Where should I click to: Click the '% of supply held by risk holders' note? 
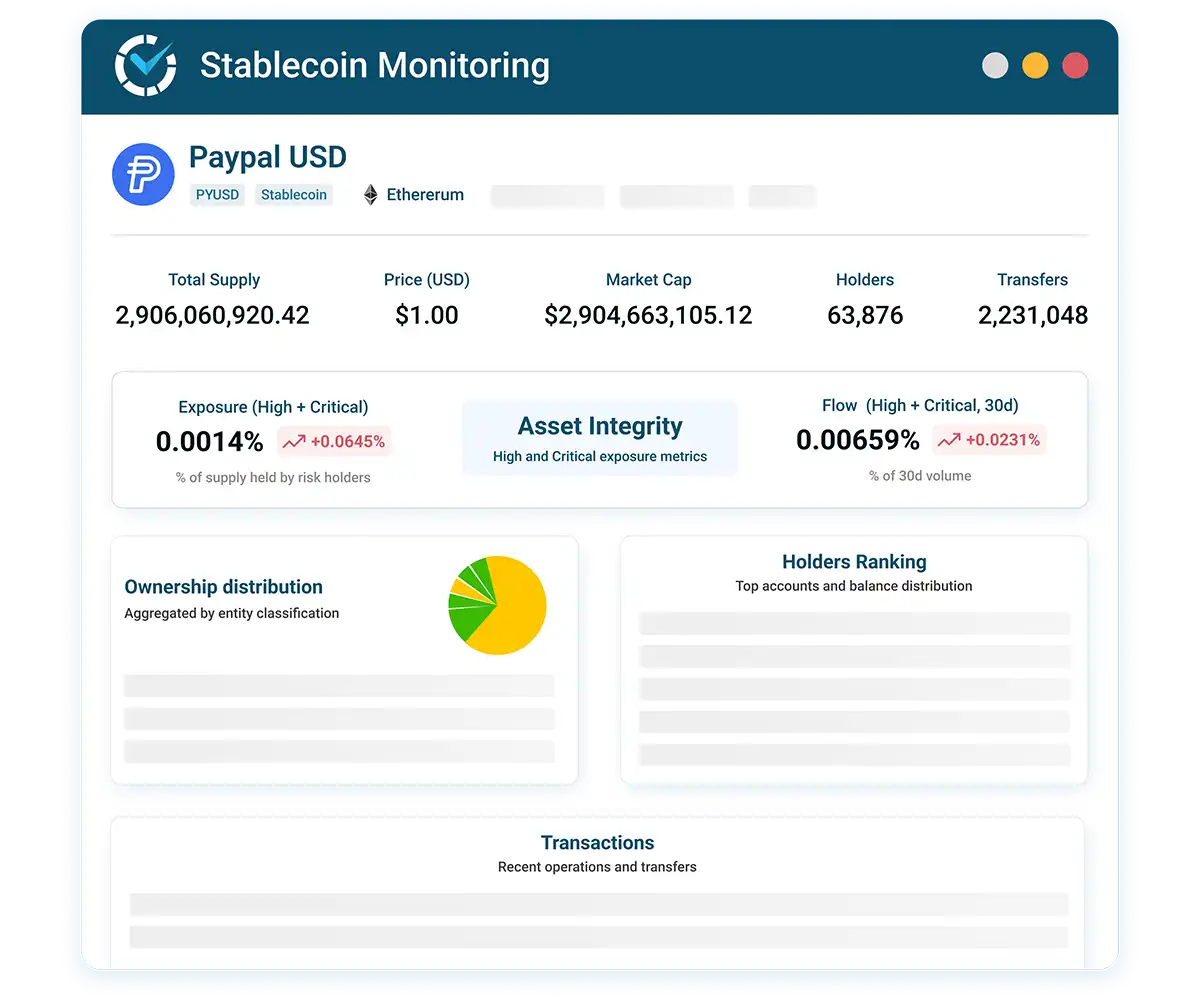[273, 478]
